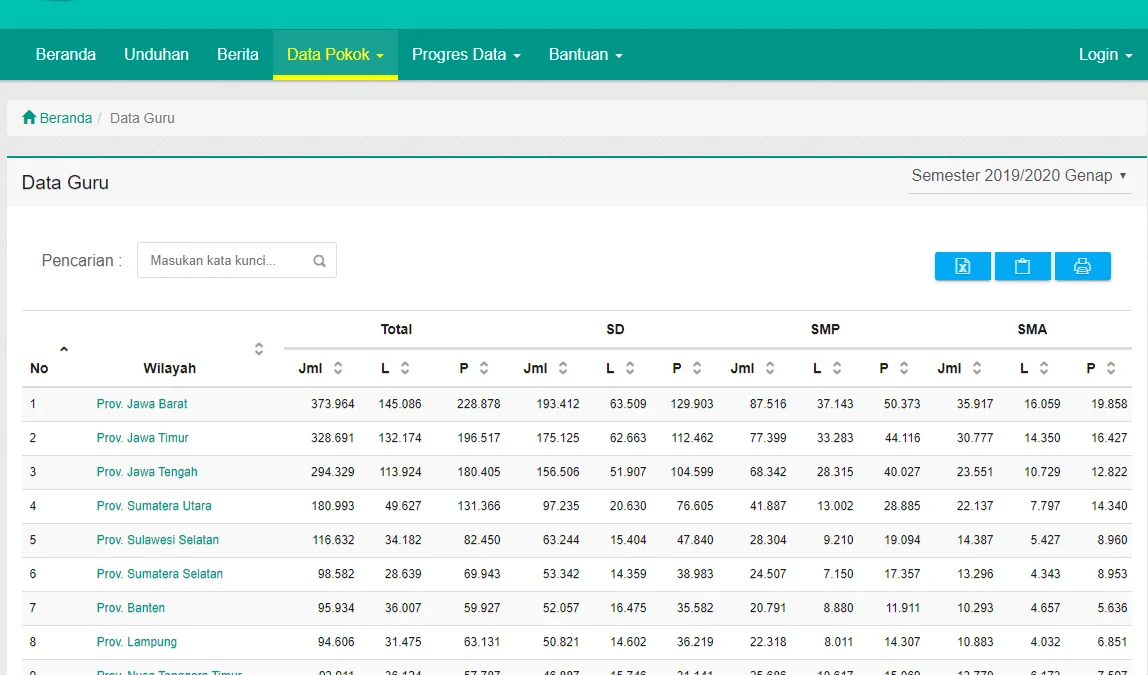
Task: Sort by SD Jml column
Action: pos(563,368)
